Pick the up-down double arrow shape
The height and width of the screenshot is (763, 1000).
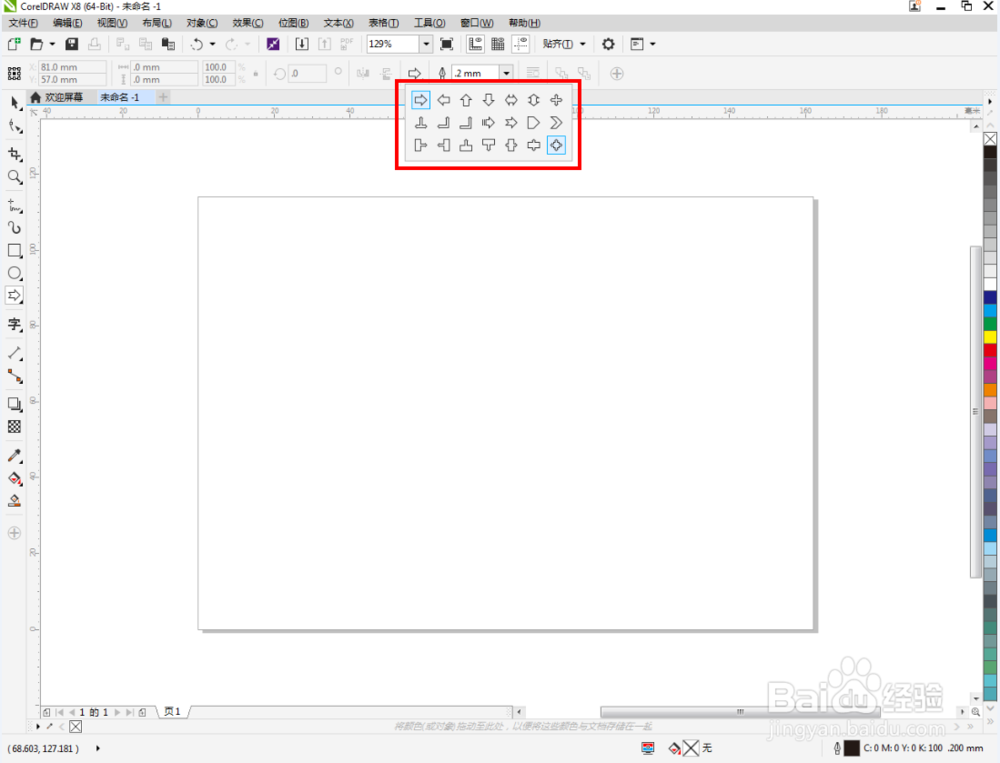point(534,100)
